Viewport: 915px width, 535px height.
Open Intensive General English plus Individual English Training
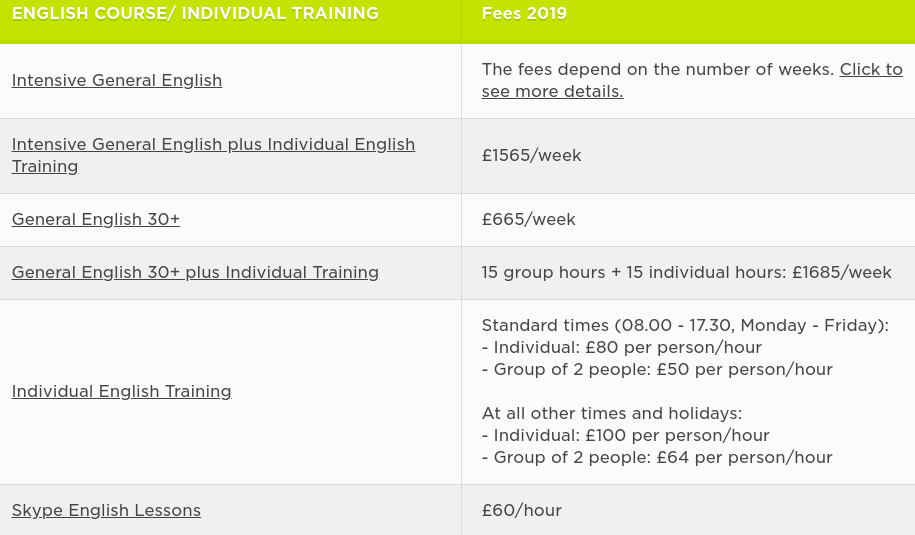tap(213, 145)
